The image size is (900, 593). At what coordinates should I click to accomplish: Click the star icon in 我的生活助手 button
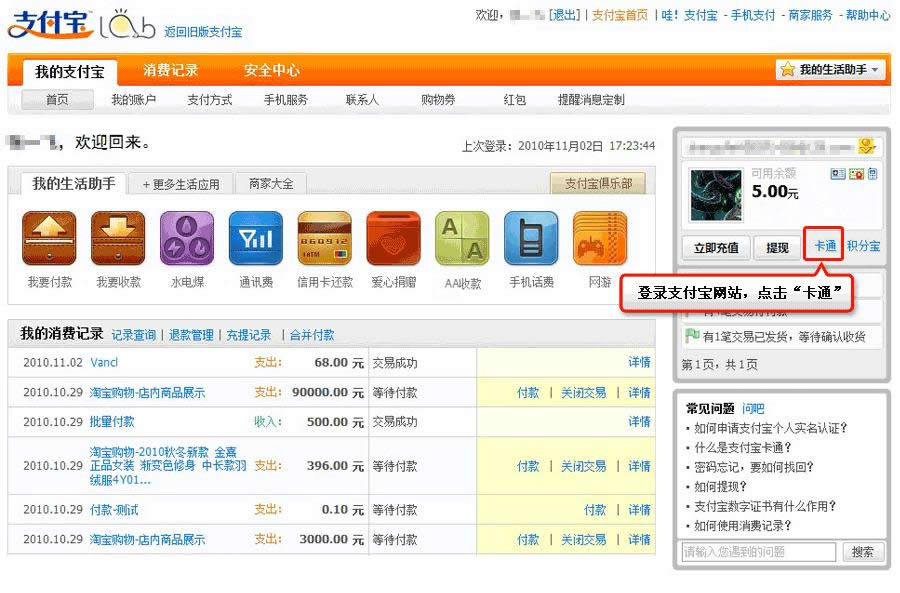(788, 70)
